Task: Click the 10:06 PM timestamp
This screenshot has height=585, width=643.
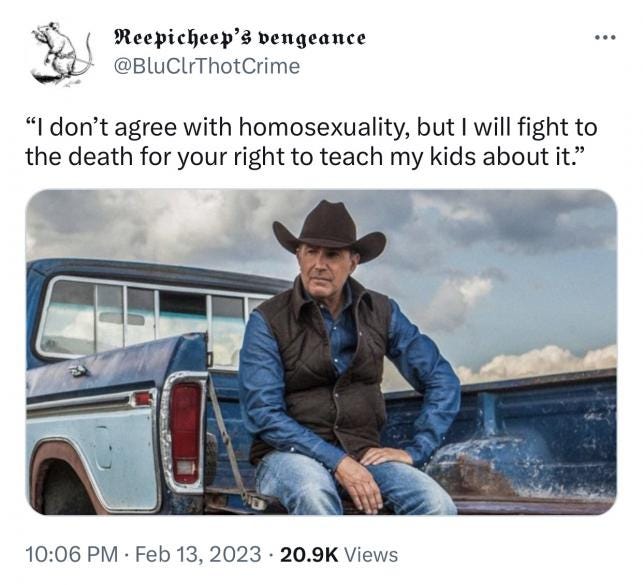Action: pyautogui.click(x=71, y=554)
